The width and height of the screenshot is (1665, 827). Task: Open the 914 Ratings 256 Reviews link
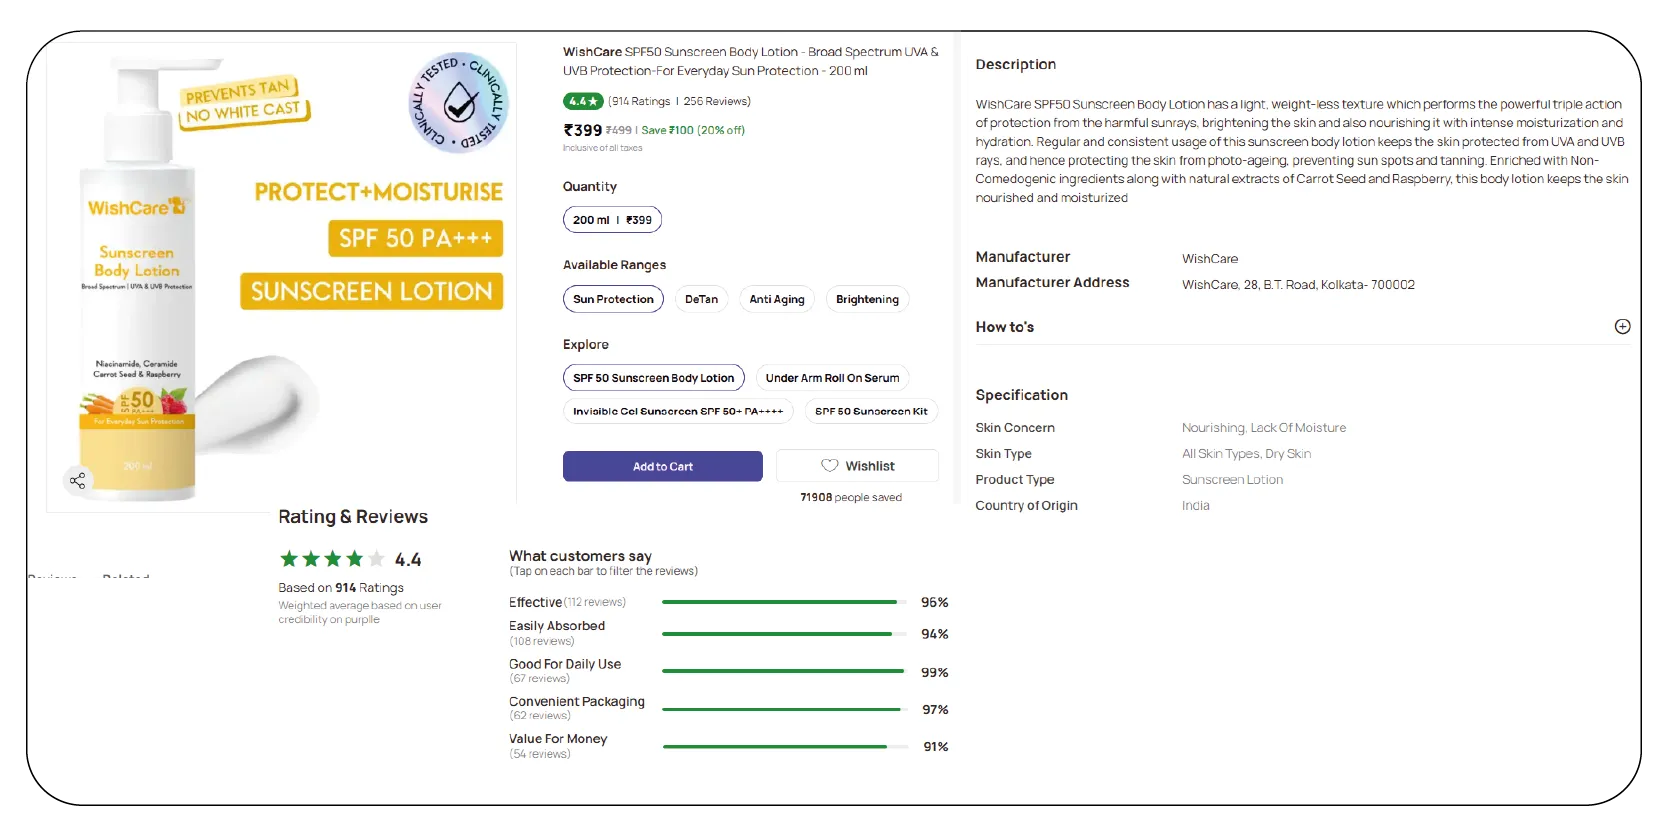click(x=680, y=101)
